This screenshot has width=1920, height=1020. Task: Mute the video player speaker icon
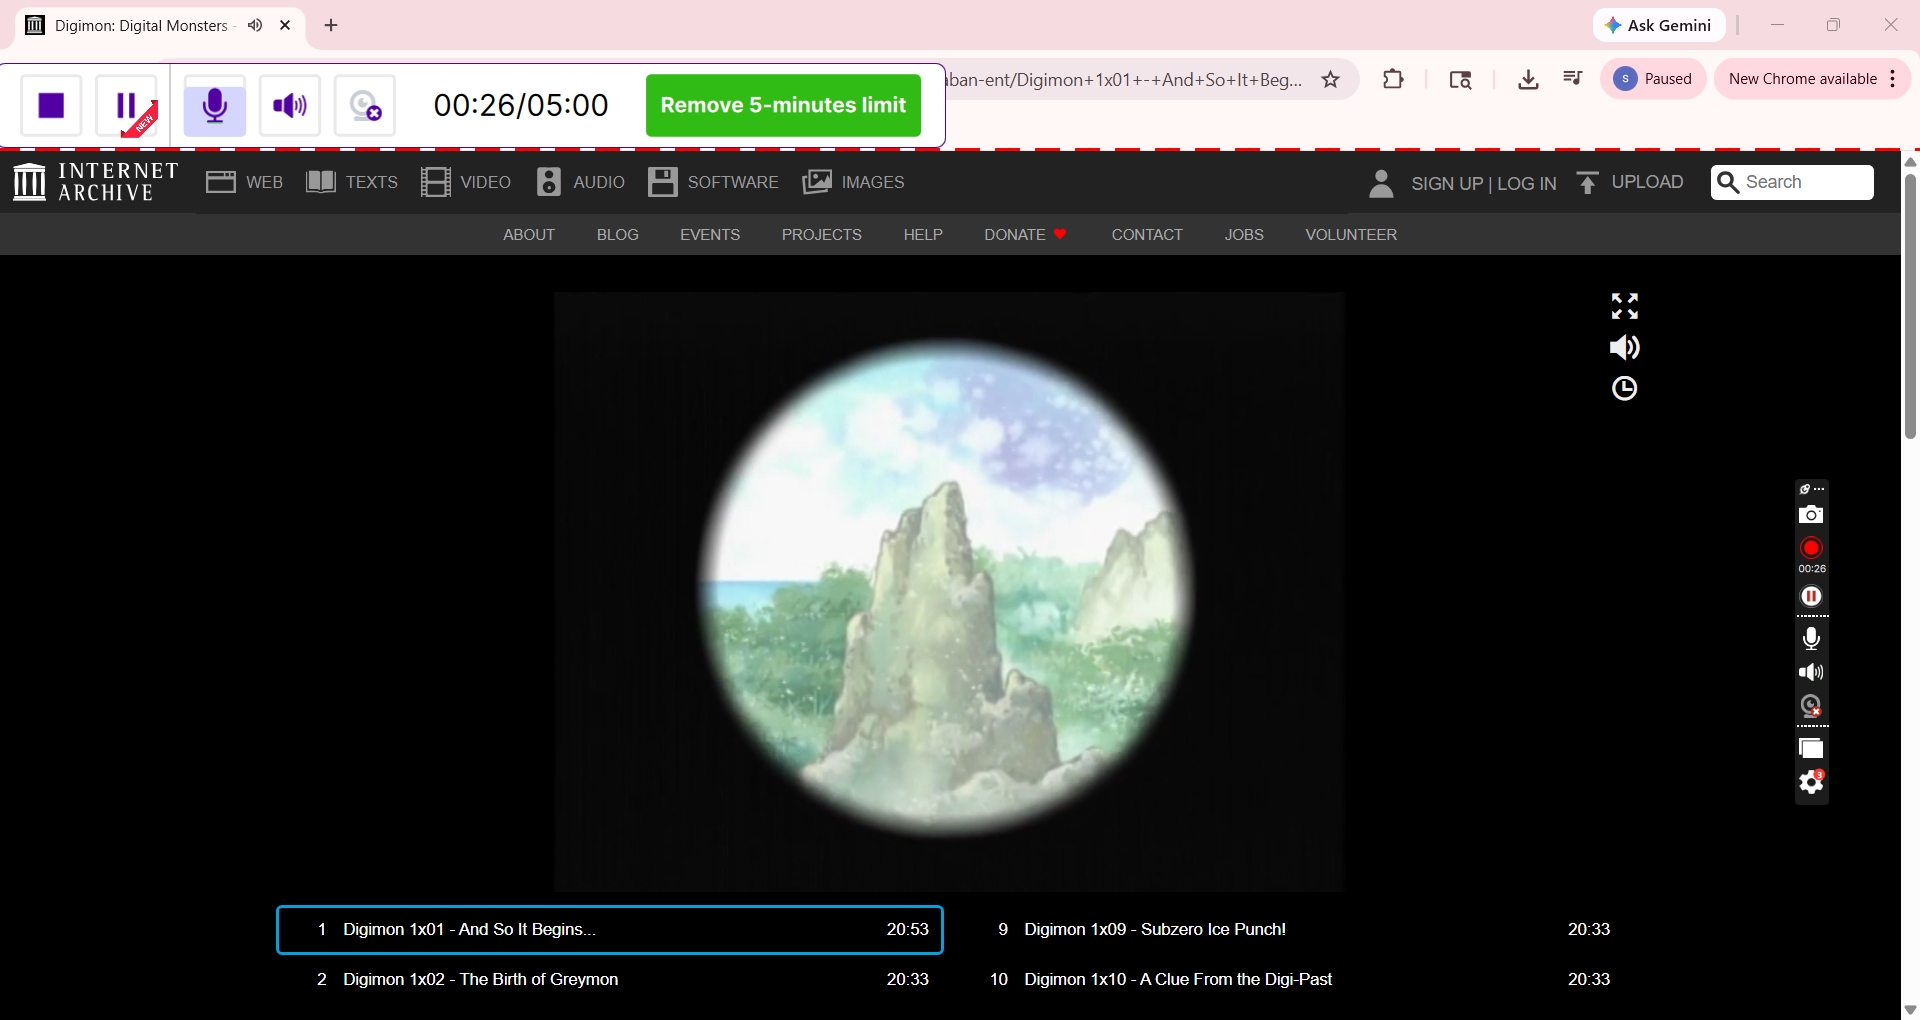pyautogui.click(x=1624, y=347)
